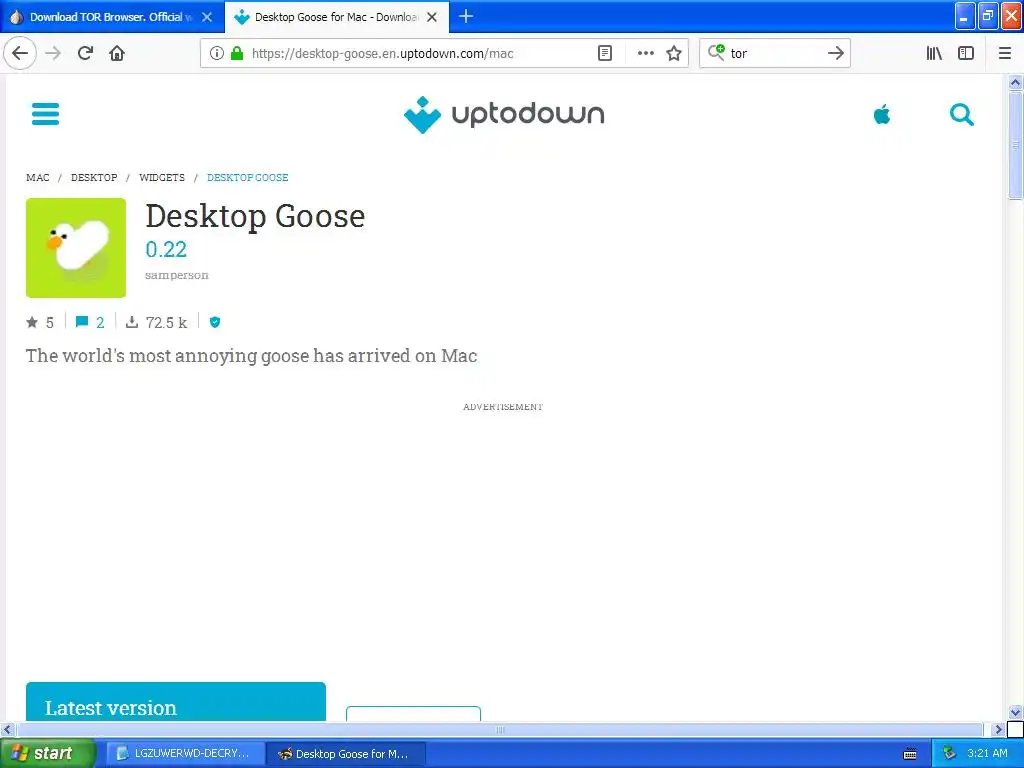Show site information icon in address bar
The image size is (1024, 768).
point(216,53)
